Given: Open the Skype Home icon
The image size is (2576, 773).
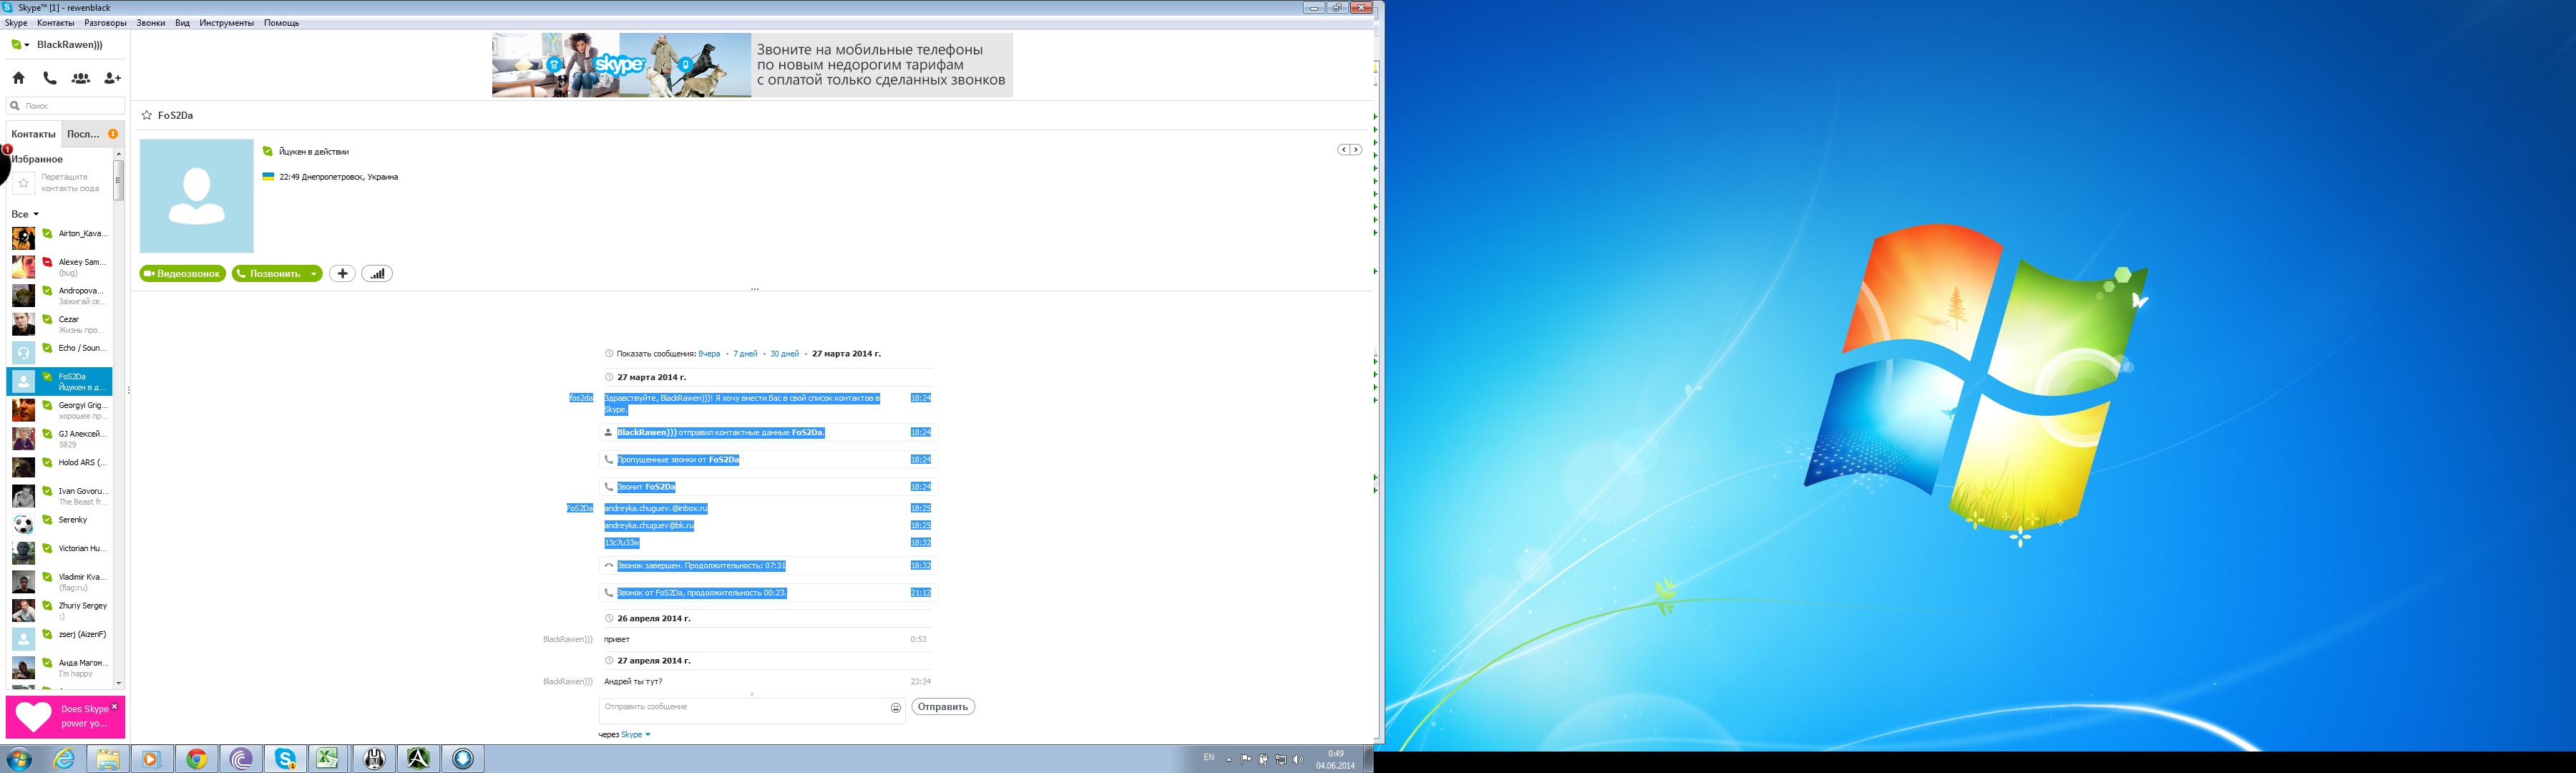Looking at the screenshot, I should (19, 78).
